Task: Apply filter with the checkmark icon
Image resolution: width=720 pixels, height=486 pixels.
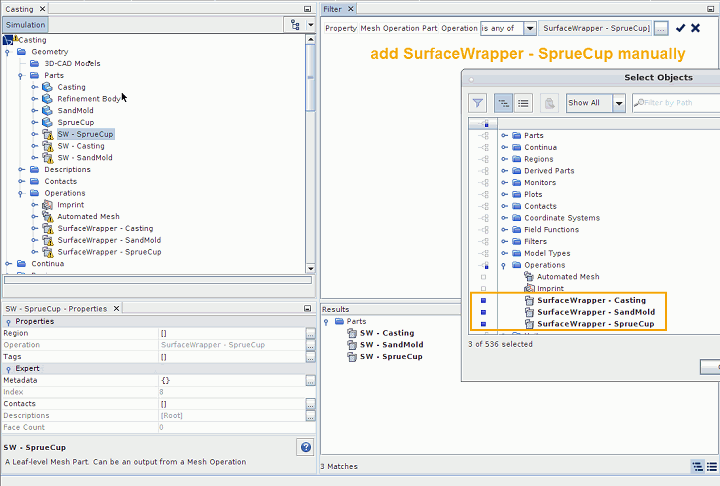Action: click(681, 28)
